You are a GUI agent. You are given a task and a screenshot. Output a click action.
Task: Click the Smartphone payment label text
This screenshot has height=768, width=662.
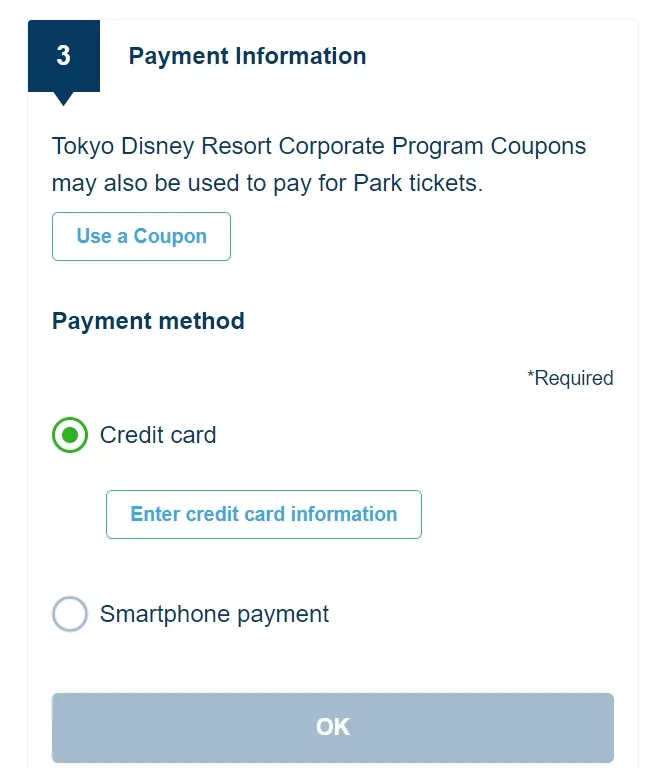(x=214, y=614)
